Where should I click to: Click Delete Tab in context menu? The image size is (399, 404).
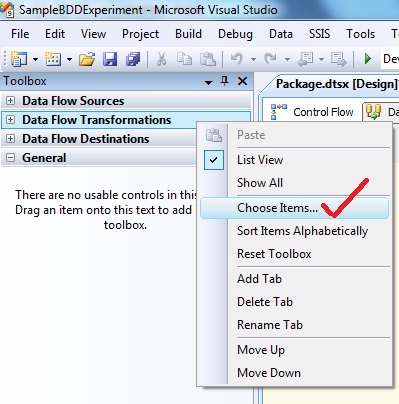click(x=295, y=302)
